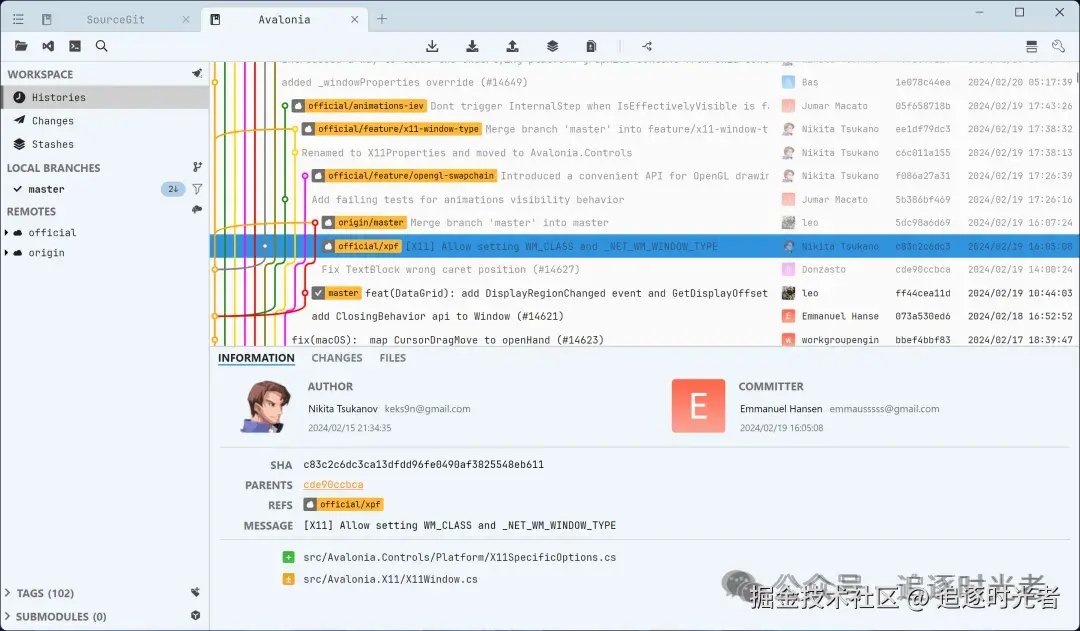This screenshot has width=1080, height=631.
Task: Open the main menu hamburger icon
Action: (18, 19)
